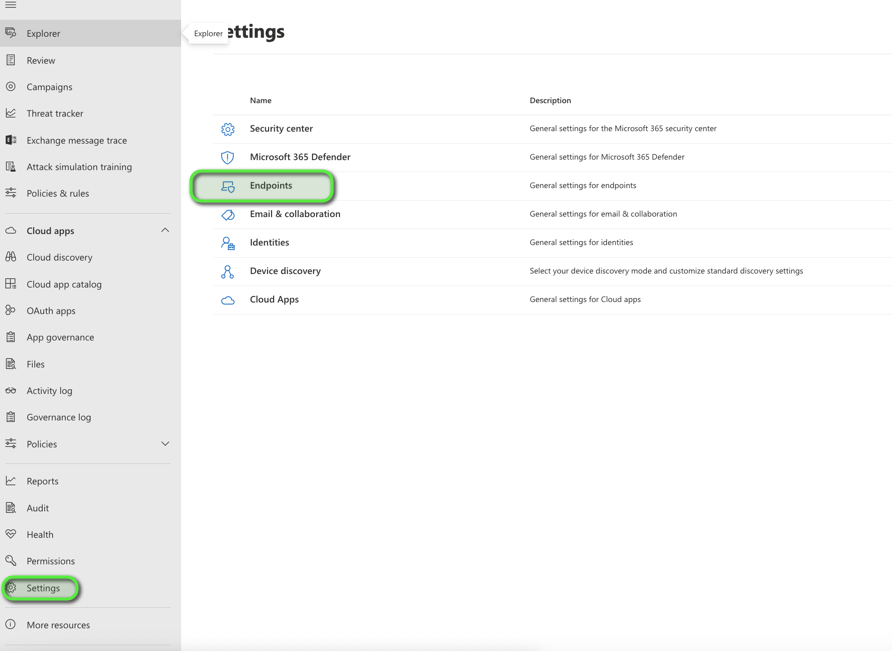
Task: Expand the Policies submenu chevron
Action: point(165,444)
